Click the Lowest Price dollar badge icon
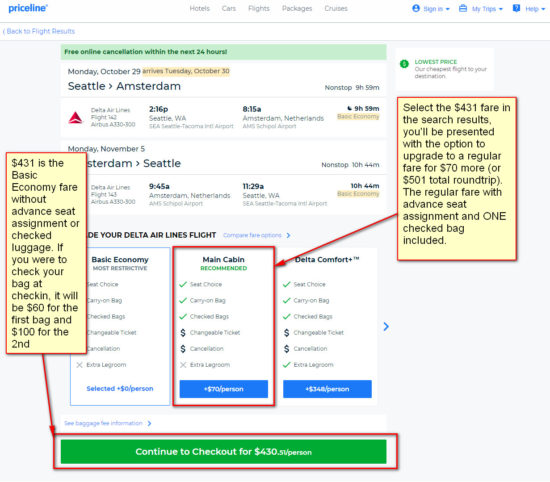 pos(404,64)
